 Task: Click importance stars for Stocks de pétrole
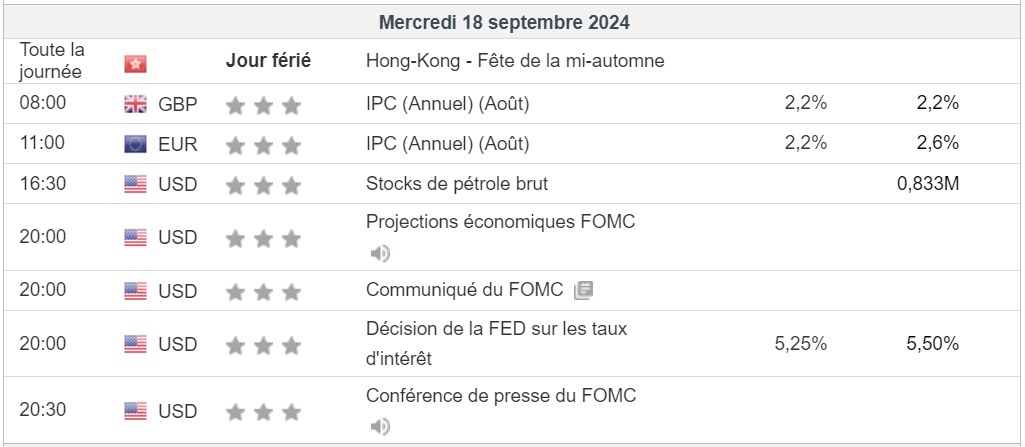tap(263, 185)
